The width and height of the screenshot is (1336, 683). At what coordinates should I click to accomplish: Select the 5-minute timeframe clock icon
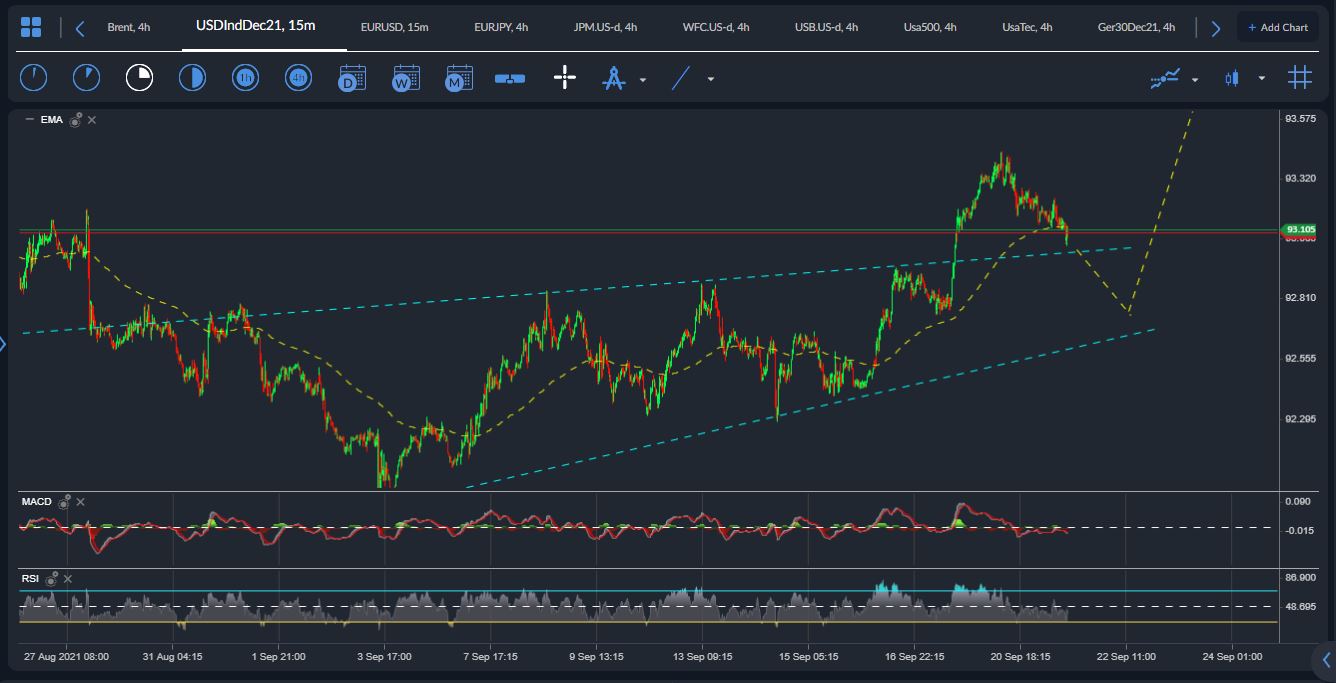click(87, 78)
